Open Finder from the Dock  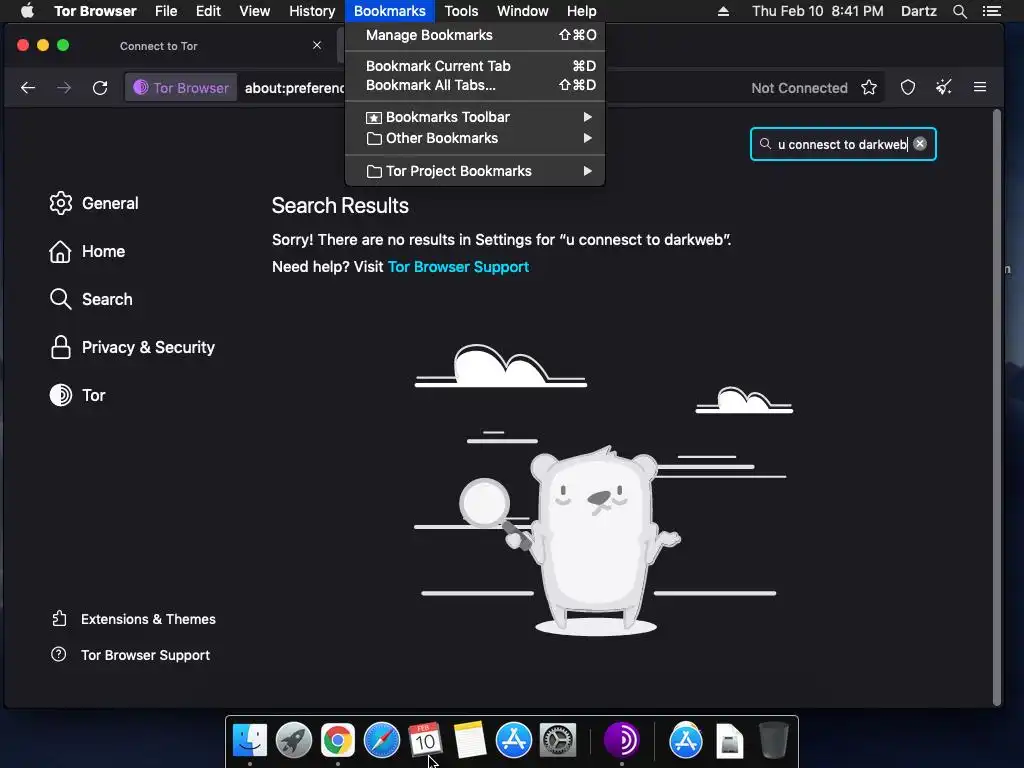[x=250, y=741]
